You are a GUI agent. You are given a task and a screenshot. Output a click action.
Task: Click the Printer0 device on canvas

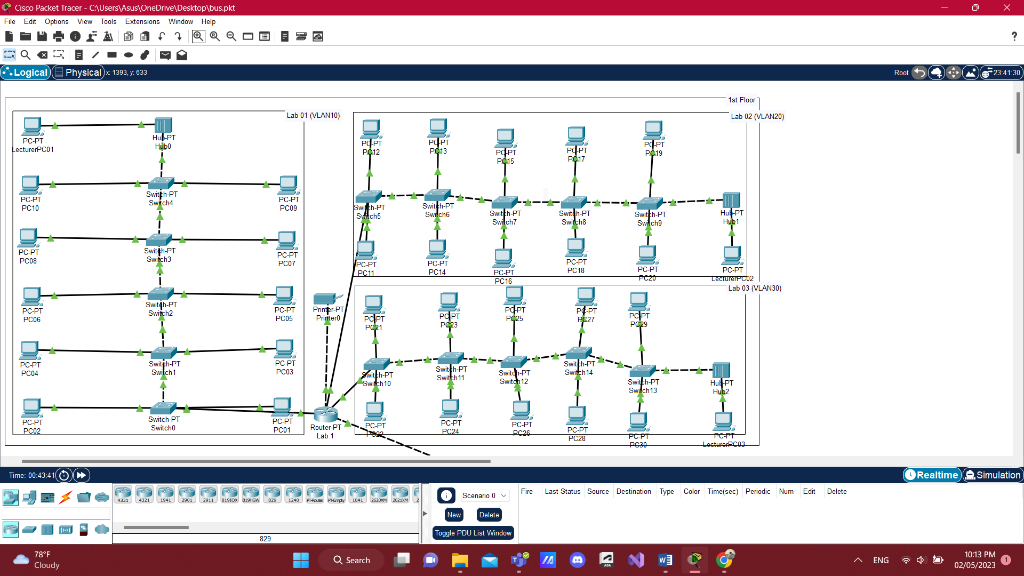(327, 300)
